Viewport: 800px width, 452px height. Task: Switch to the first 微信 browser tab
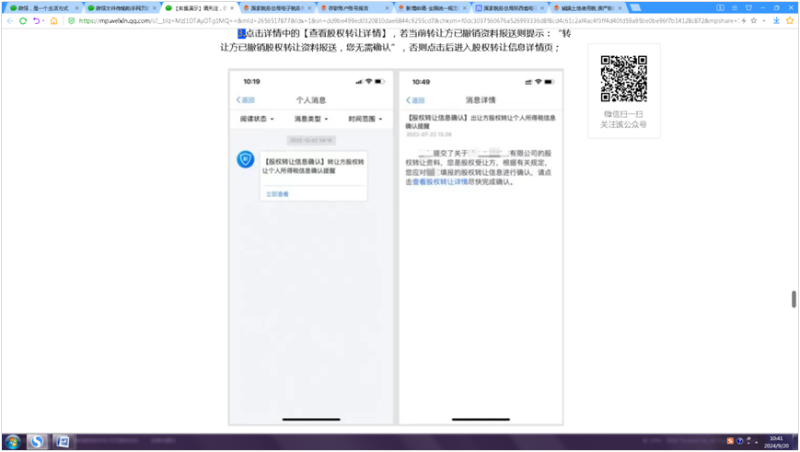click(x=38, y=7)
